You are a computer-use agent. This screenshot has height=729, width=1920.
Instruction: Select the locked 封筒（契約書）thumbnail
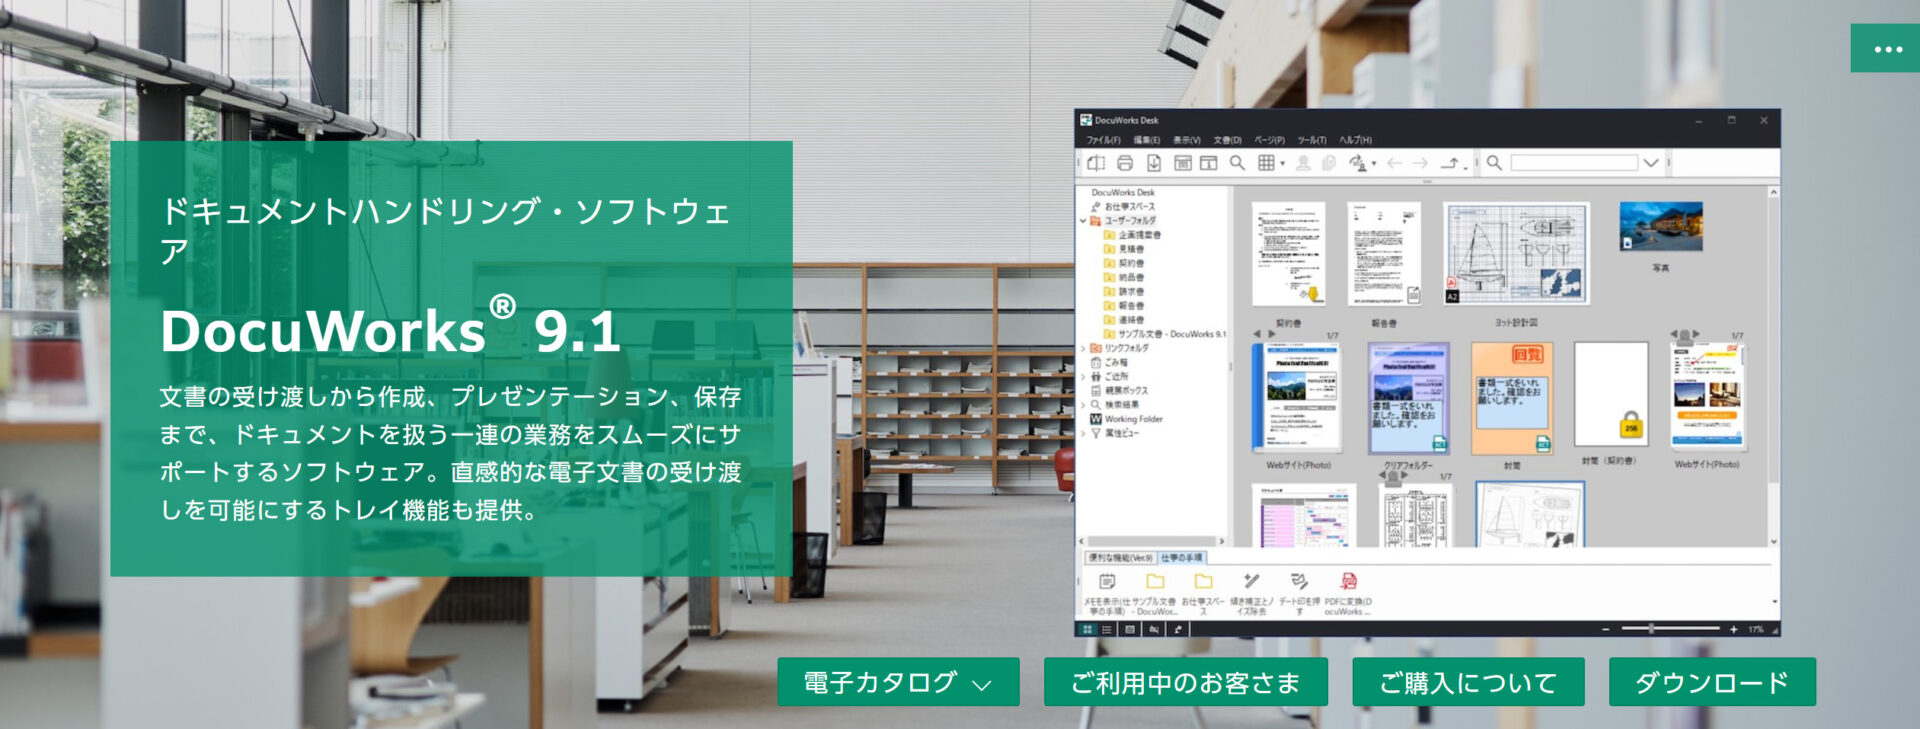[x=1610, y=394]
